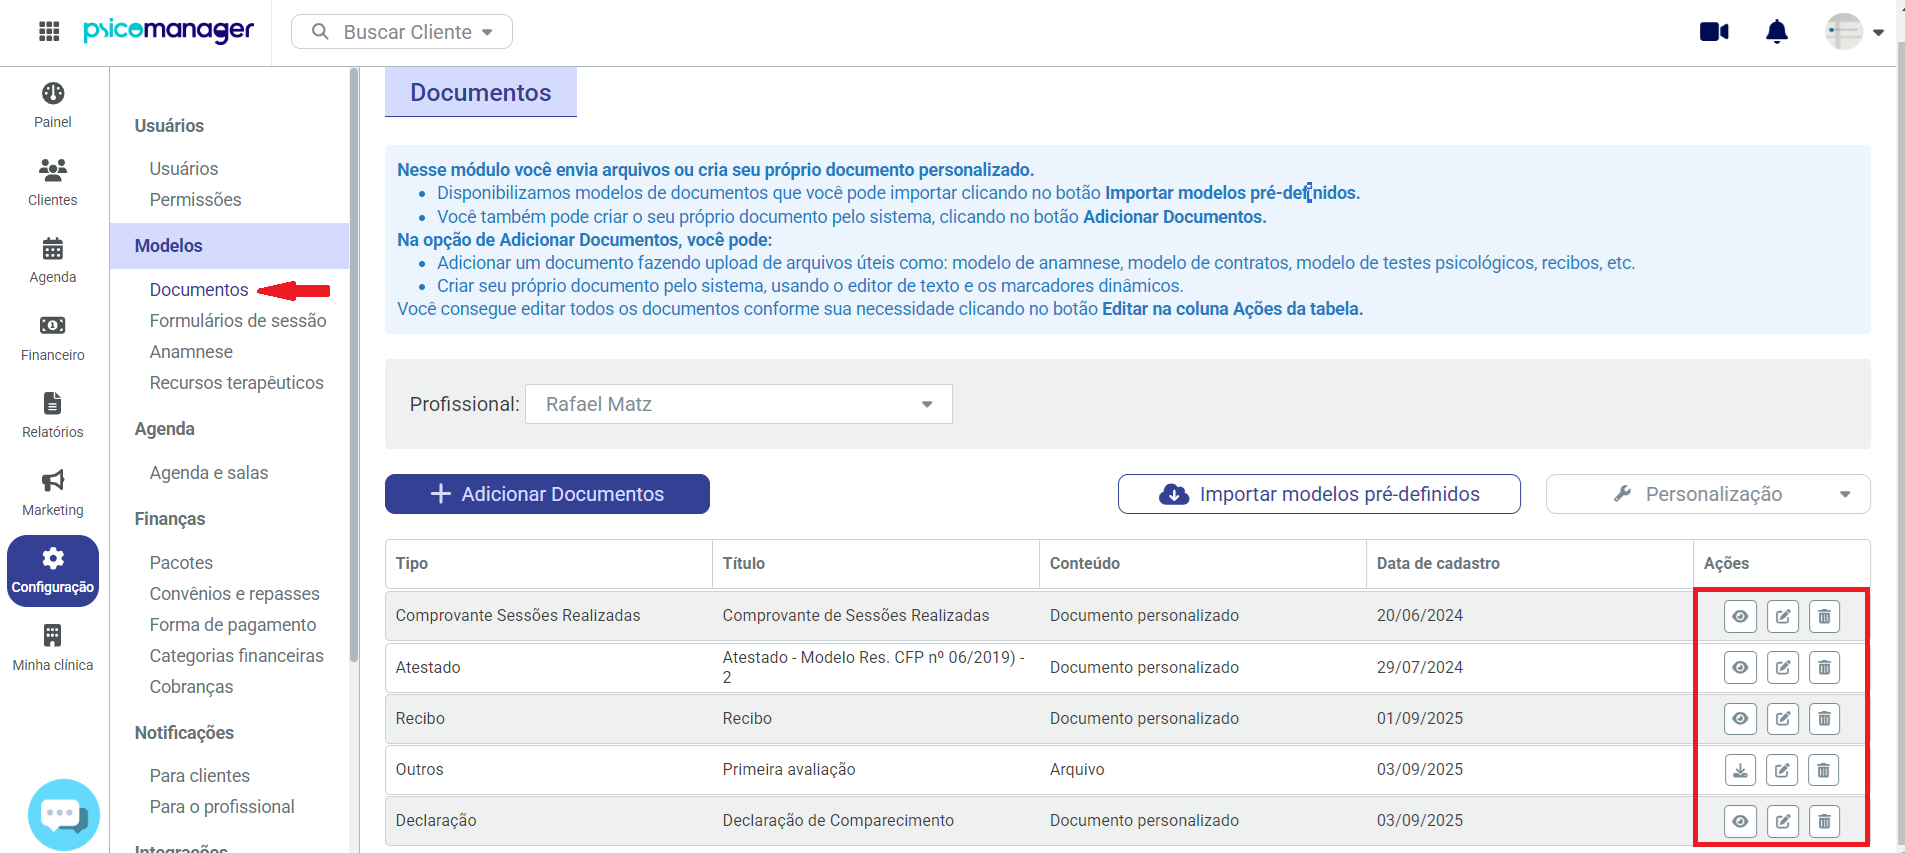The height and width of the screenshot is (853, 1905).
Task: Delete the Comprovante de Sessões Realizadas document
Action: point(1824,616)
